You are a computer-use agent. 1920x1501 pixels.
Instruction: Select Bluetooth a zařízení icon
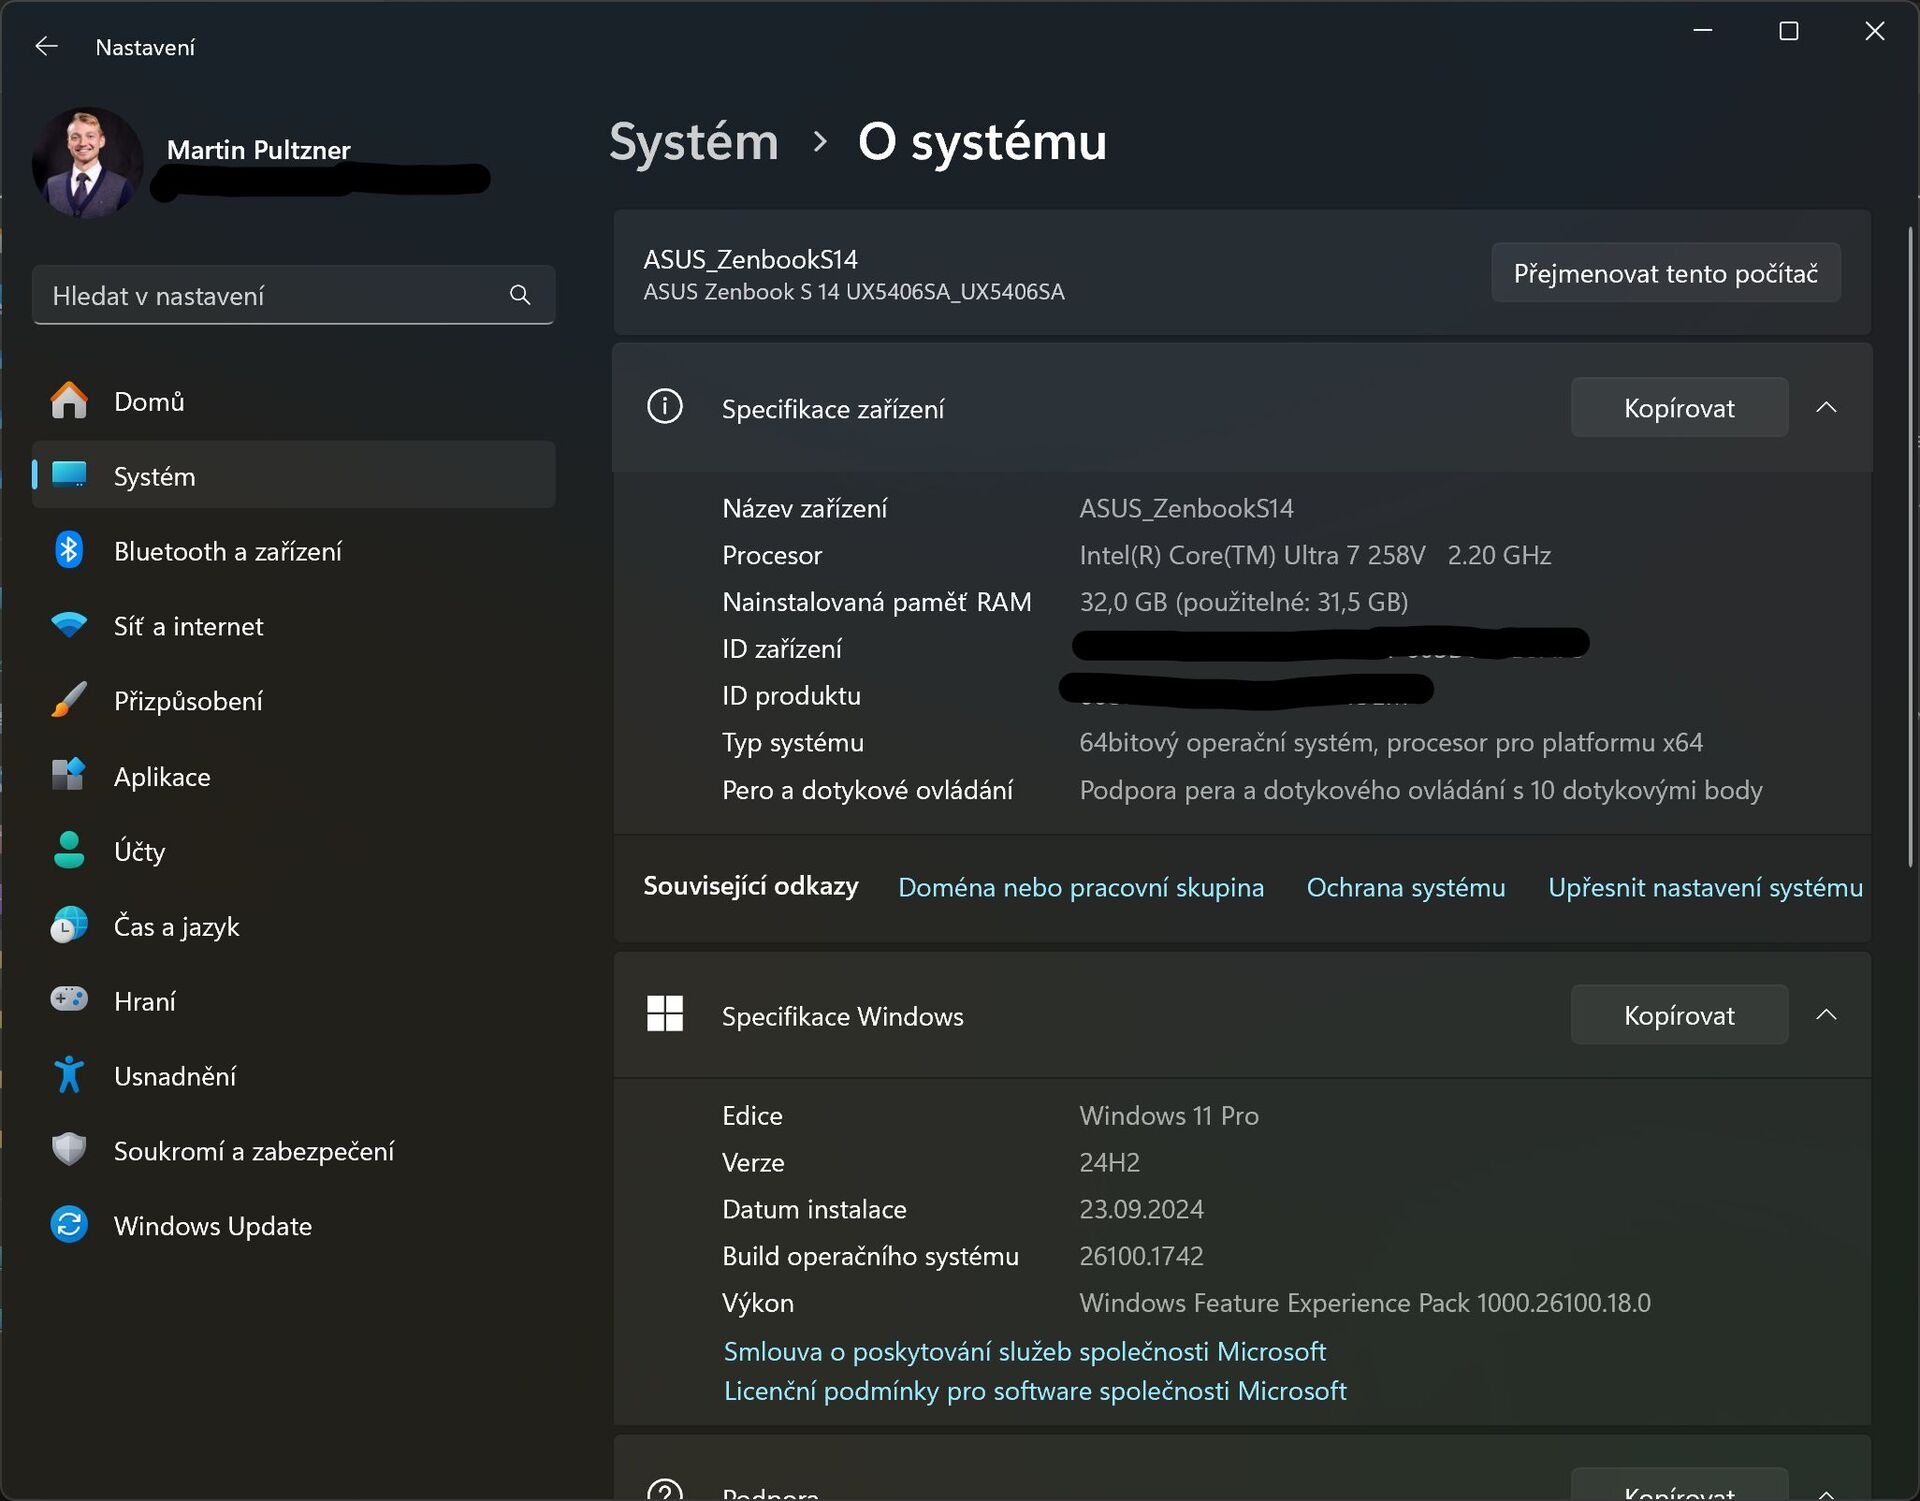pos(69,550)
